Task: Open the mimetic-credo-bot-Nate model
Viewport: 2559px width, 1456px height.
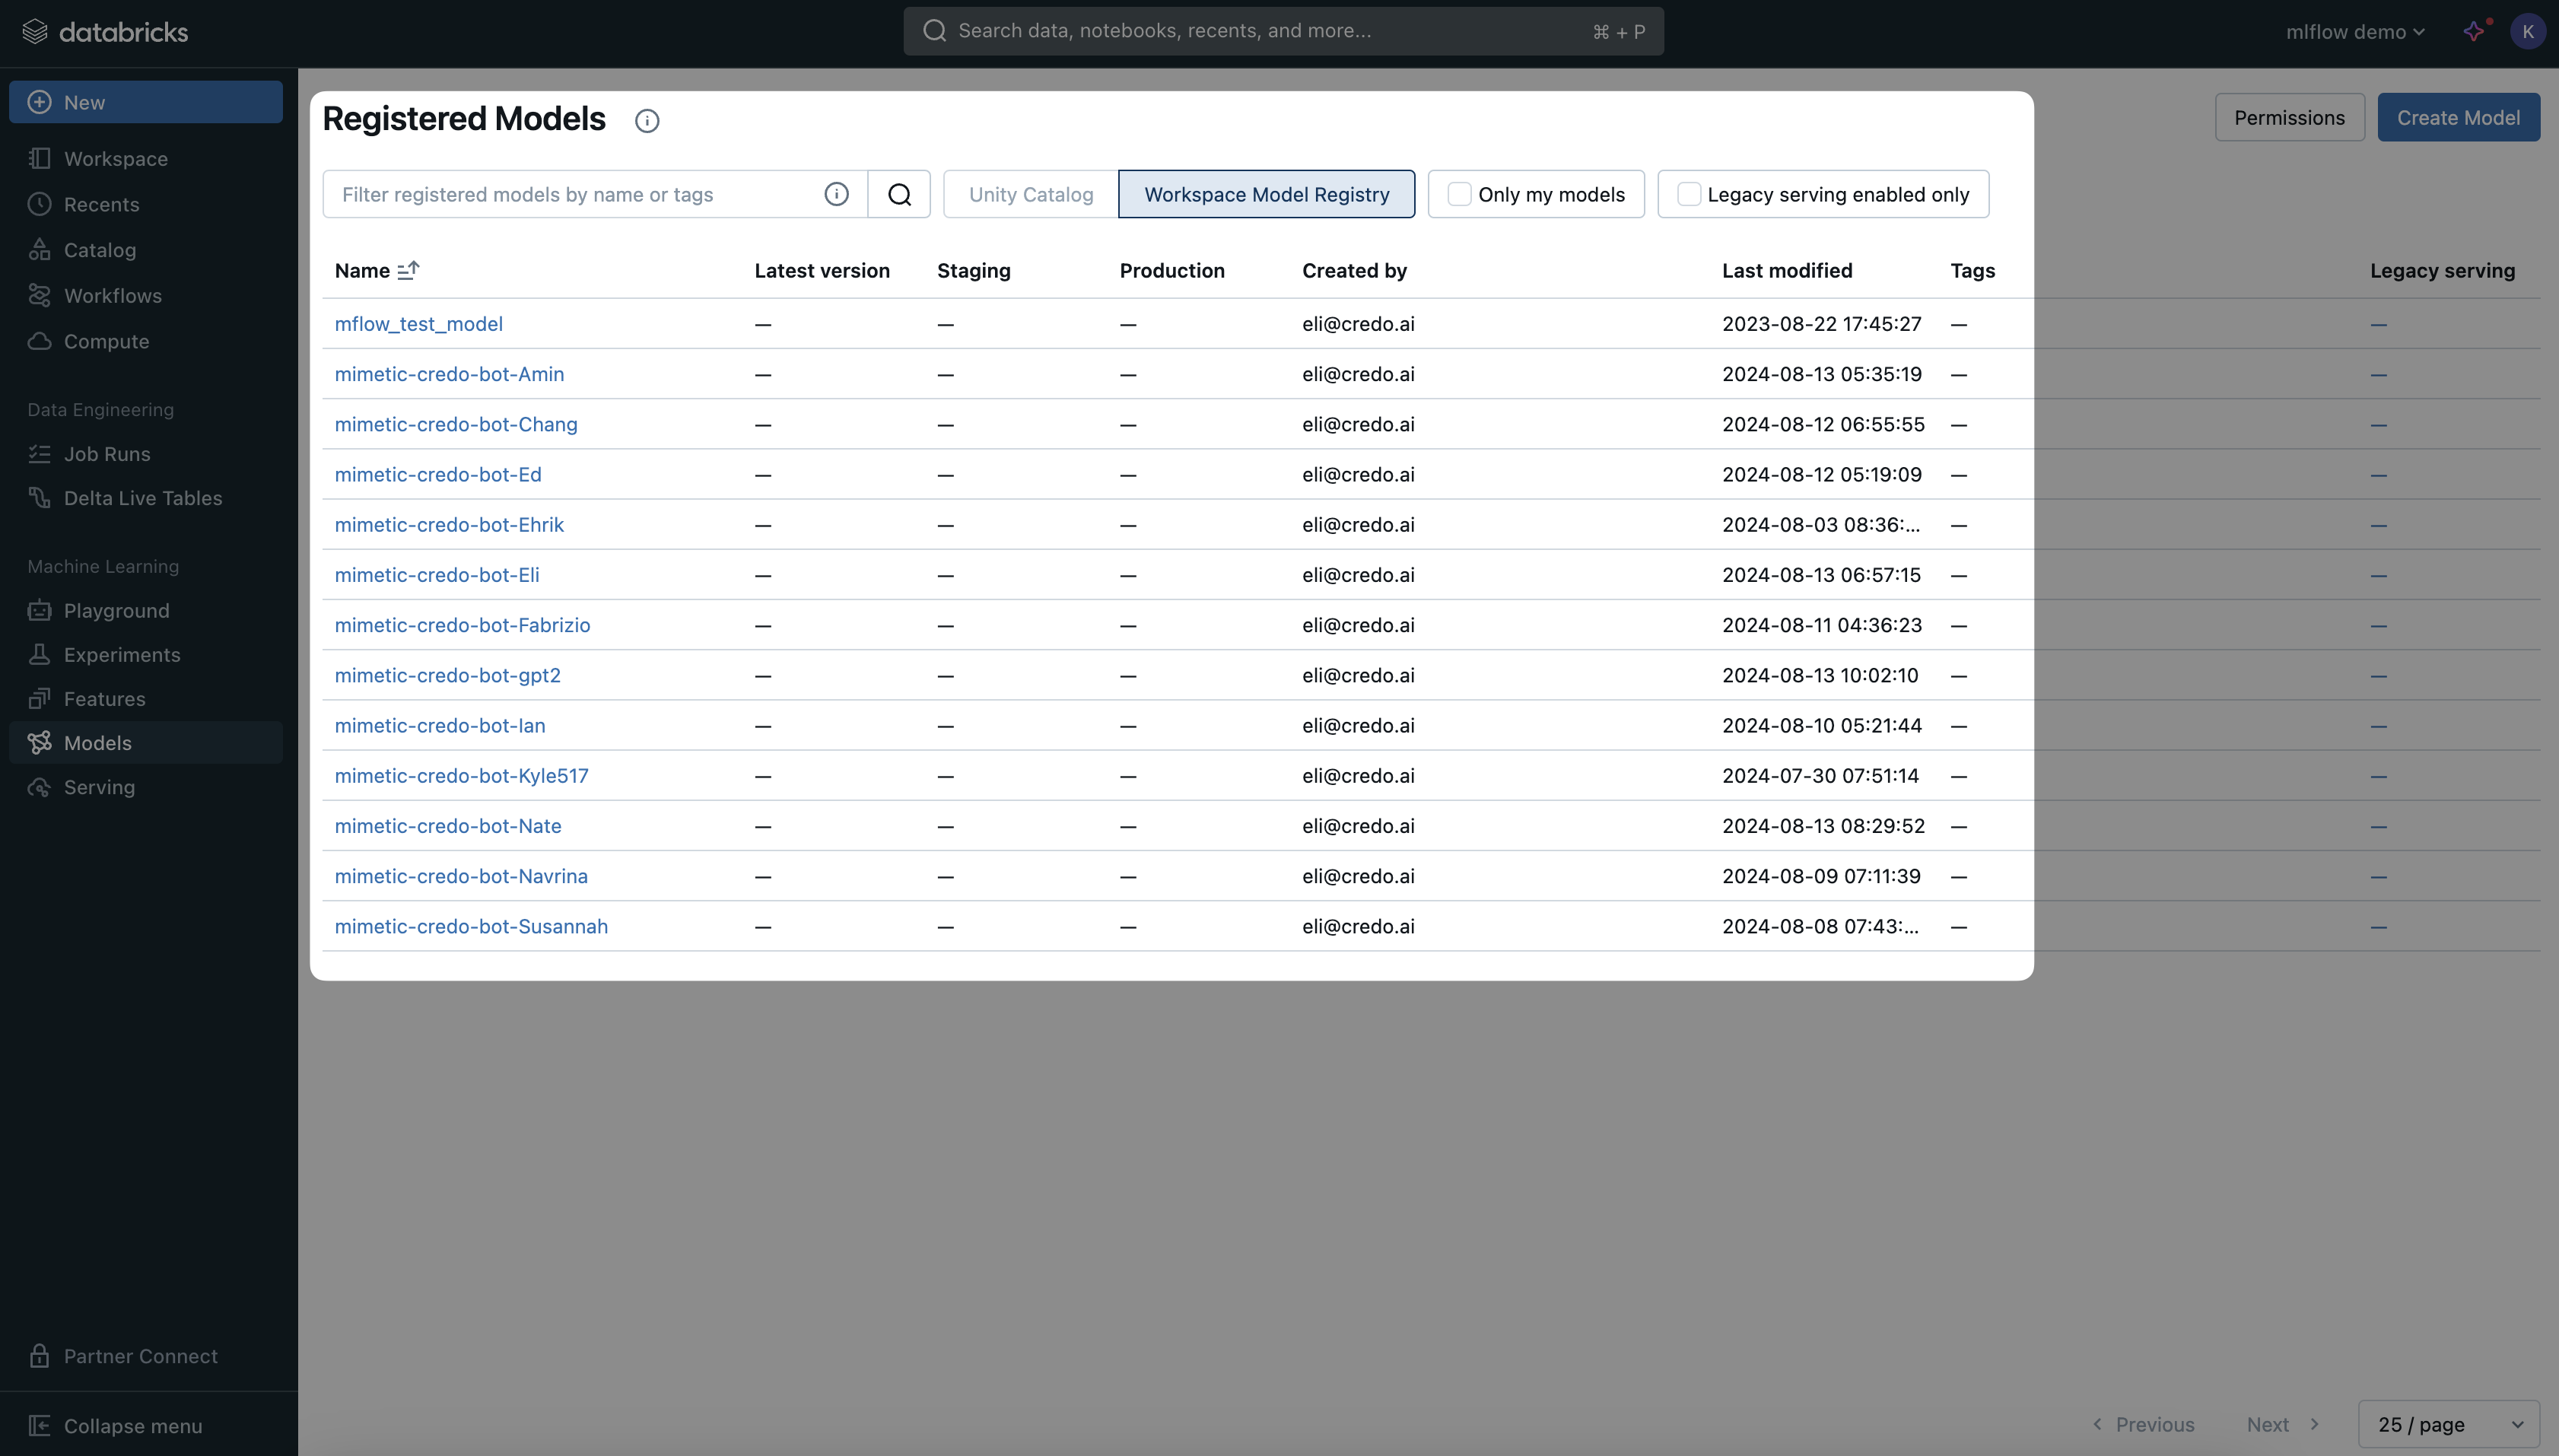Action: pyautogui.click(x=448, y=826)
